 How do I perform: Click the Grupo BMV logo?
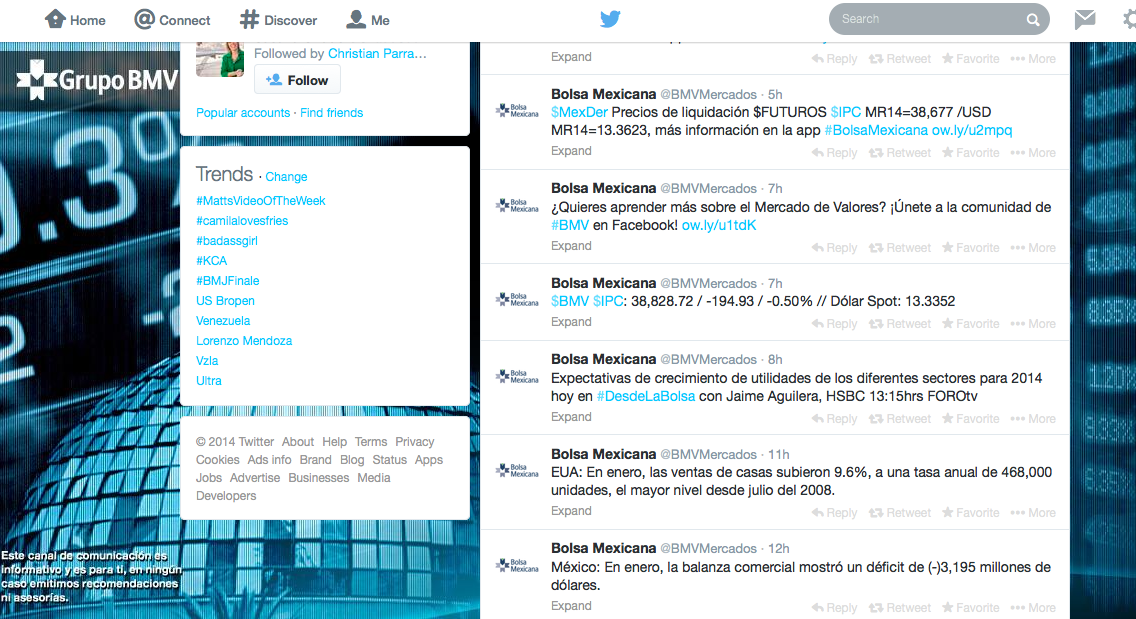(97, 80)
